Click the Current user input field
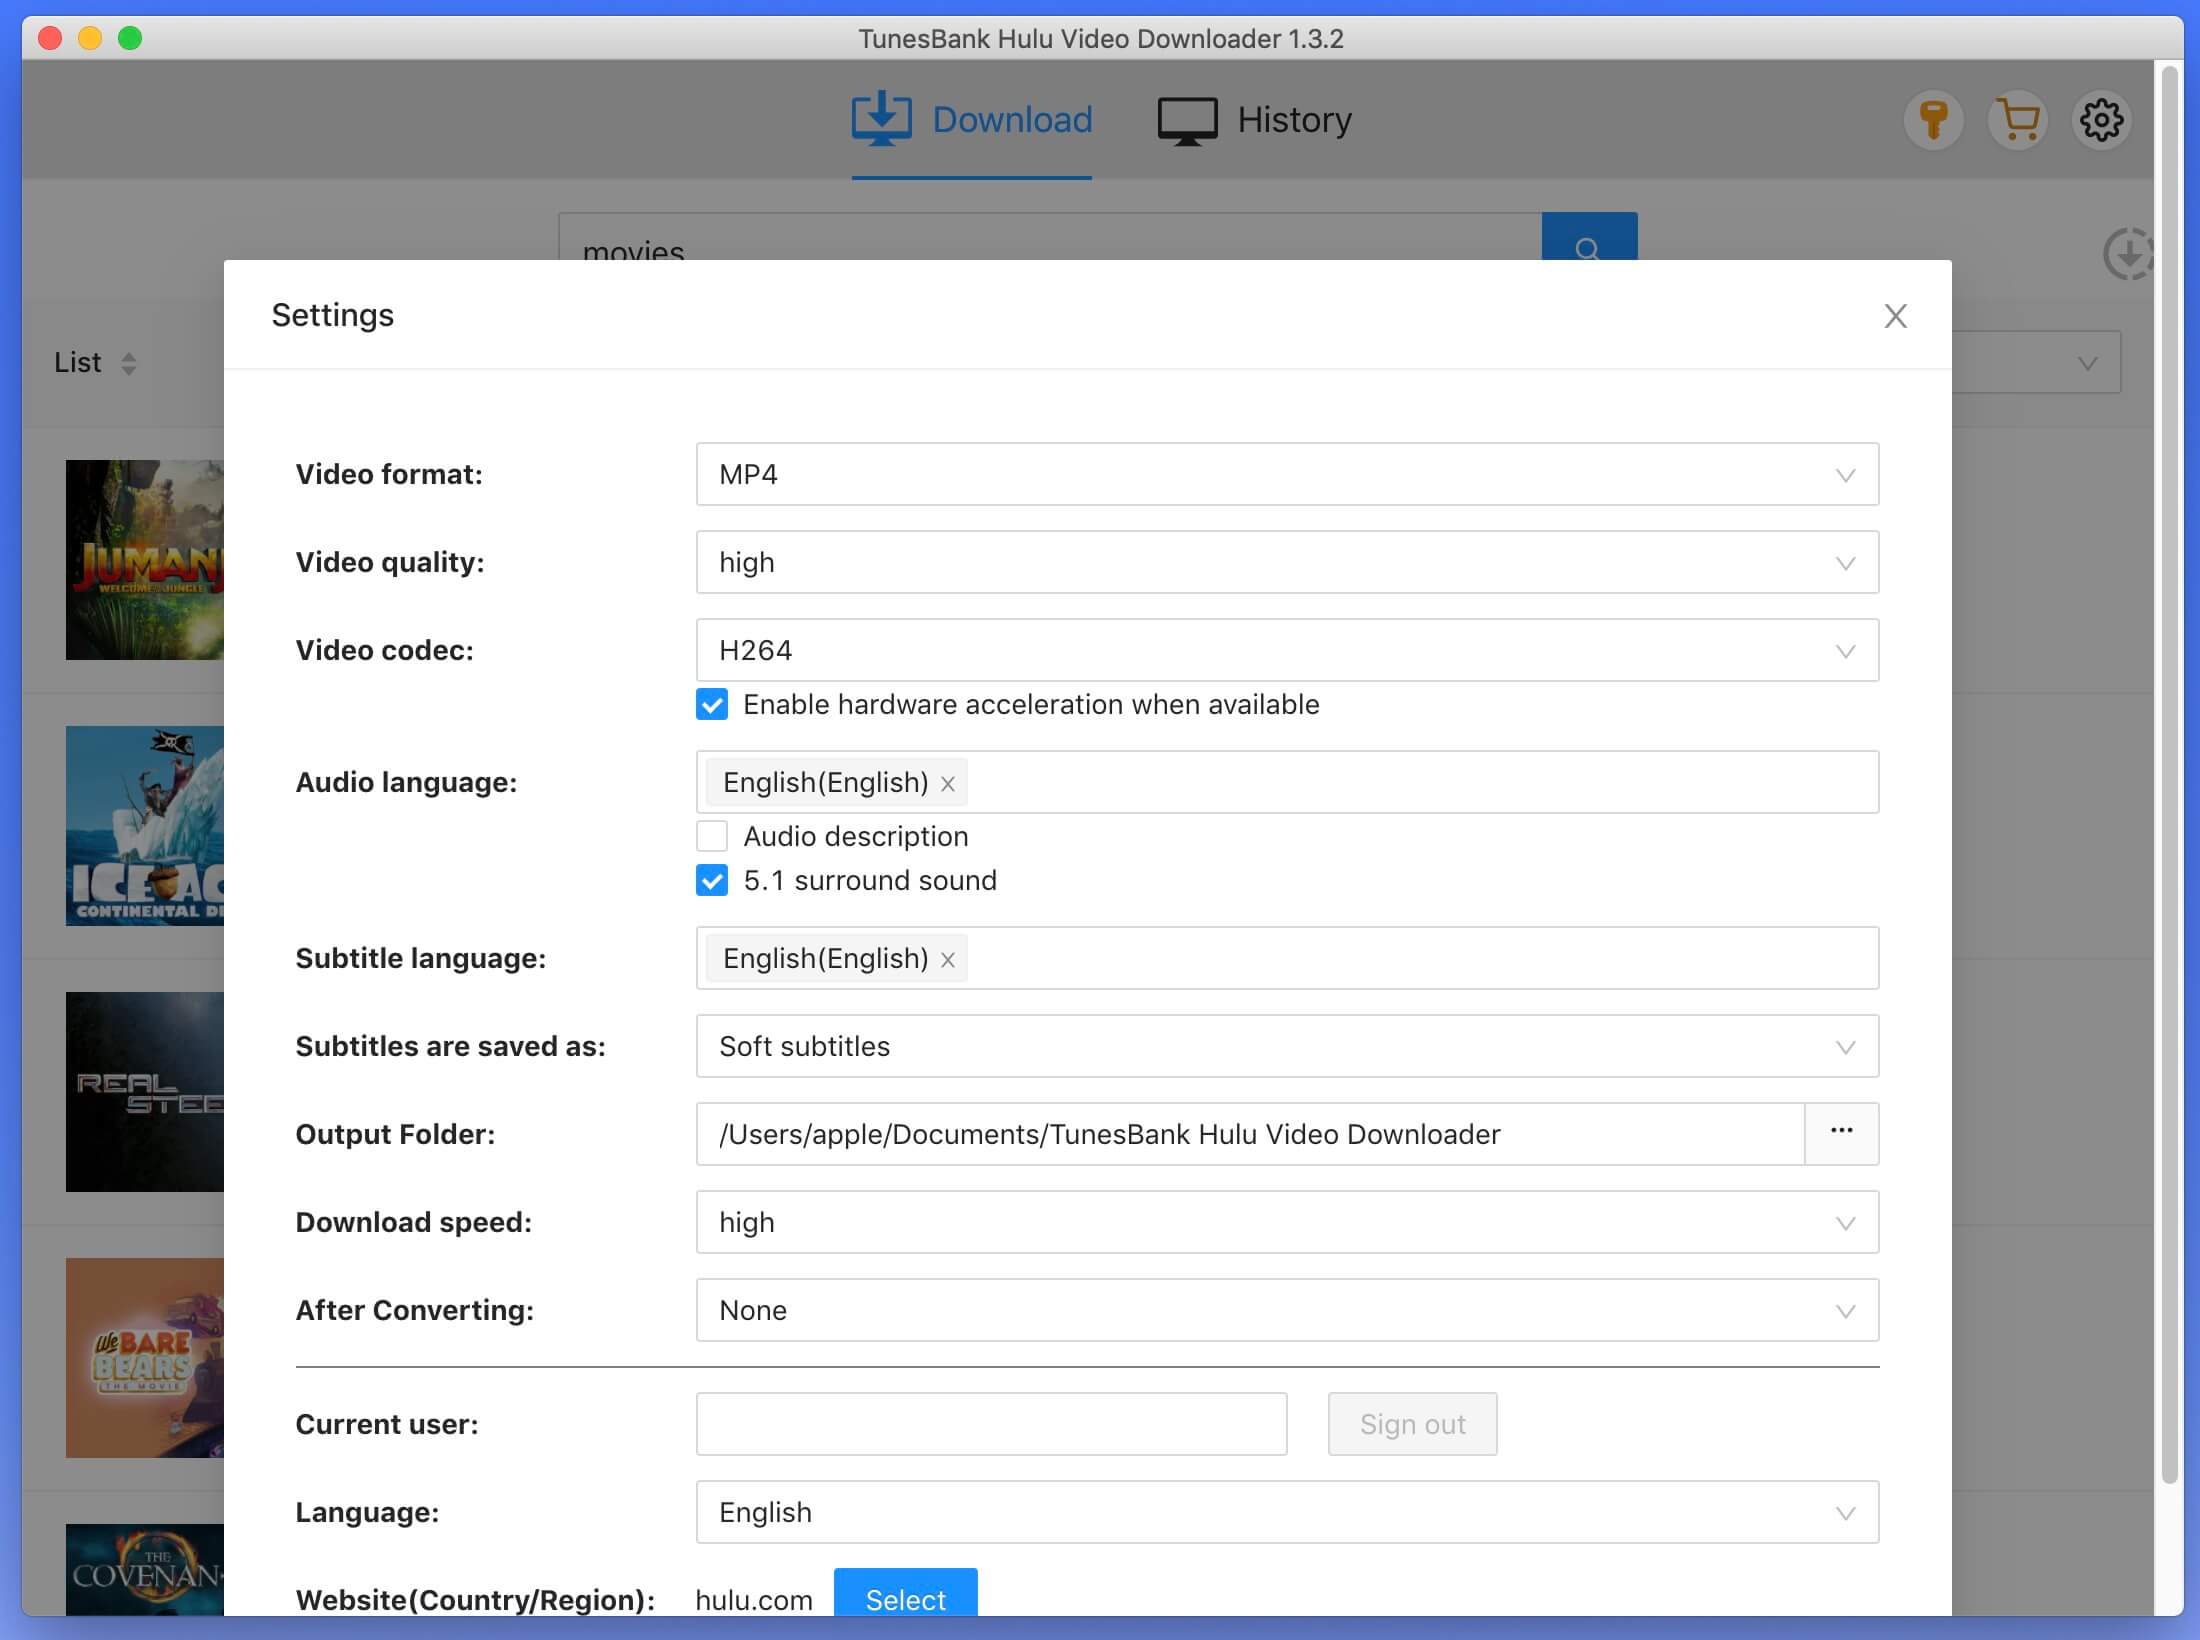Image resolution: width=2200 pixels, height=1640 pixels. (x=991, y=1425)
